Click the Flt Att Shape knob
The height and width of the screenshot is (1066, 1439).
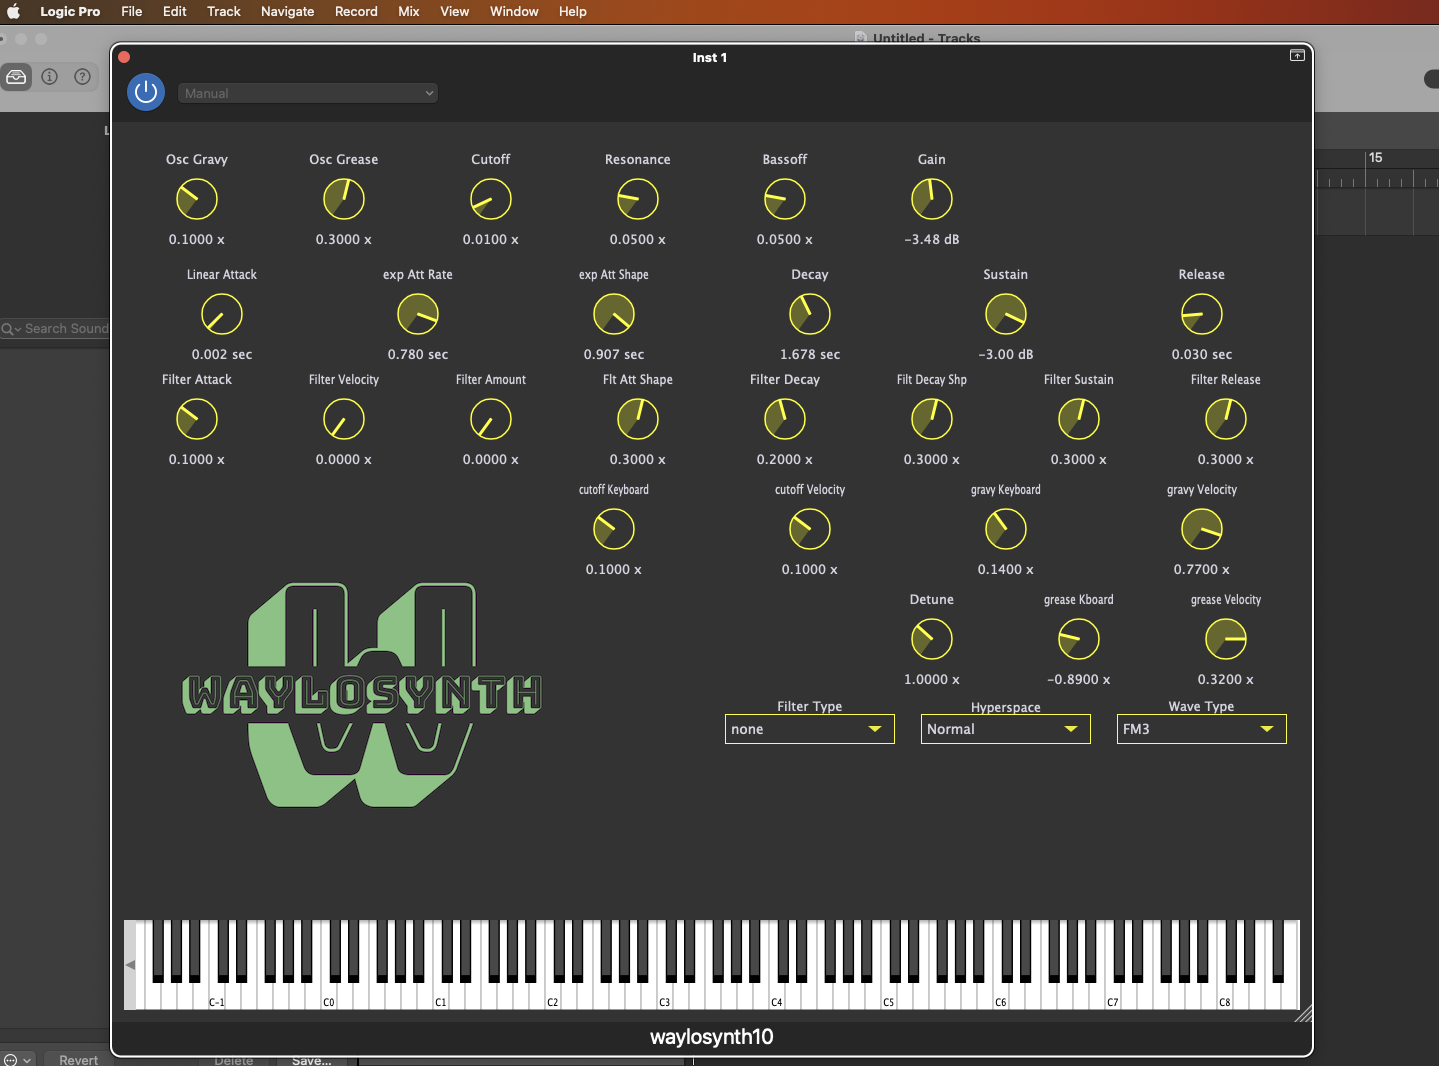click(638, 419)
